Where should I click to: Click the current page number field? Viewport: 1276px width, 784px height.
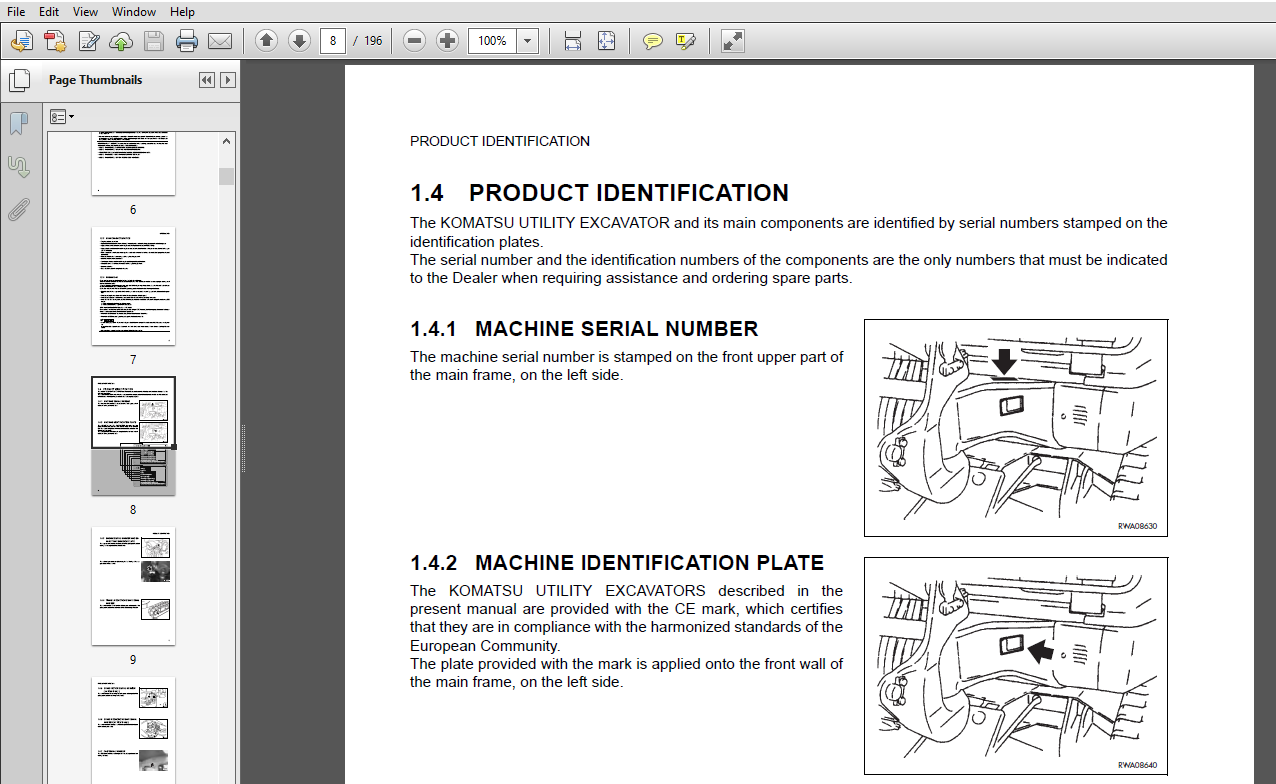333,41
